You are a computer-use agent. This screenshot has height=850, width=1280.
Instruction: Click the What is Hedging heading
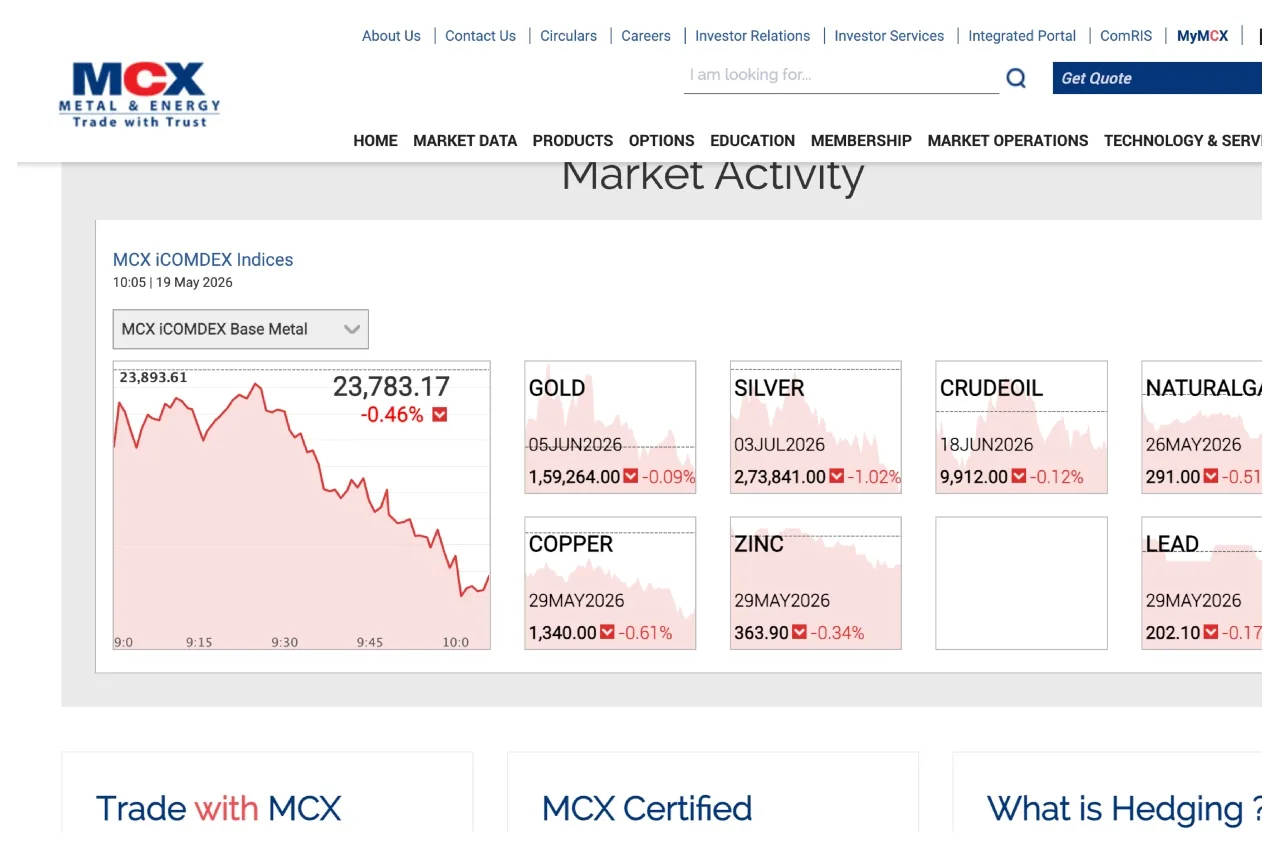click(1125, 808)
